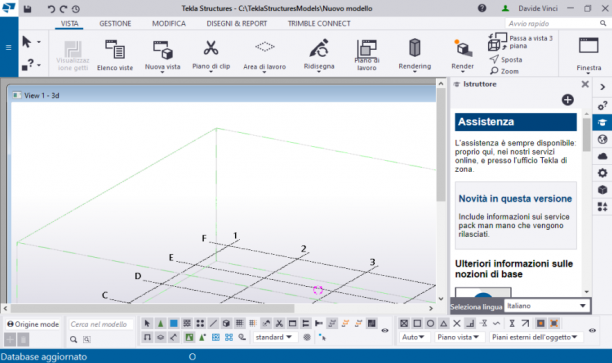Click the plus icon in Istruttore panel

[x=568, y=100]
